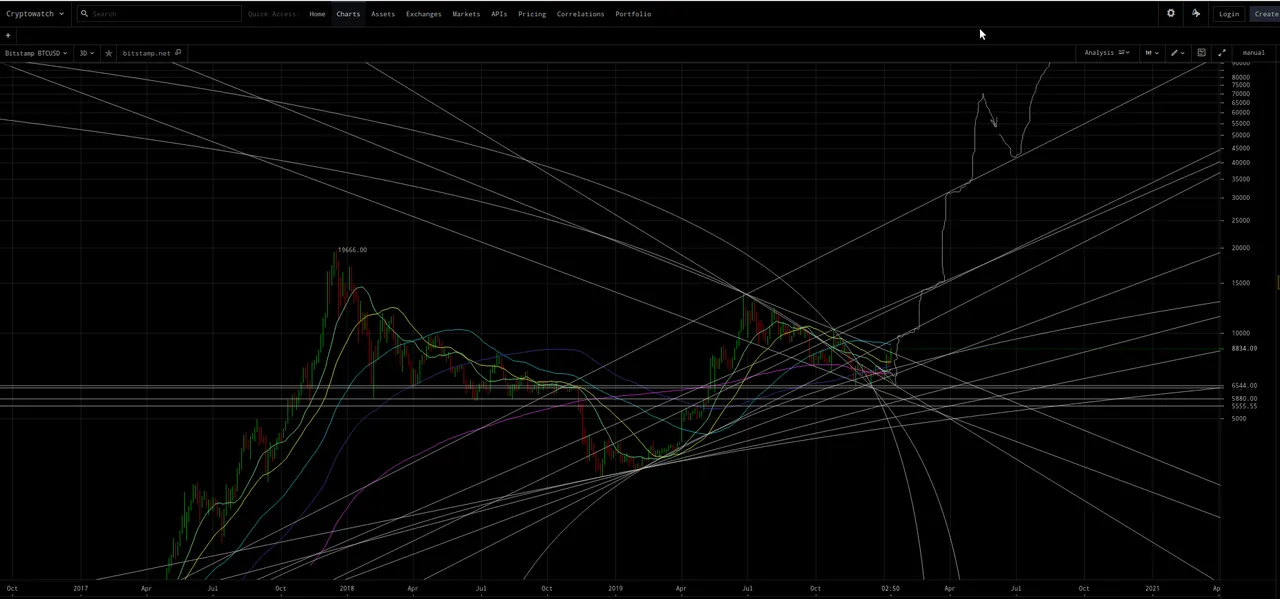Click the 02:50 countdown label on time axis
This screenshot has width=1280, height=599.
pos(890,589)
